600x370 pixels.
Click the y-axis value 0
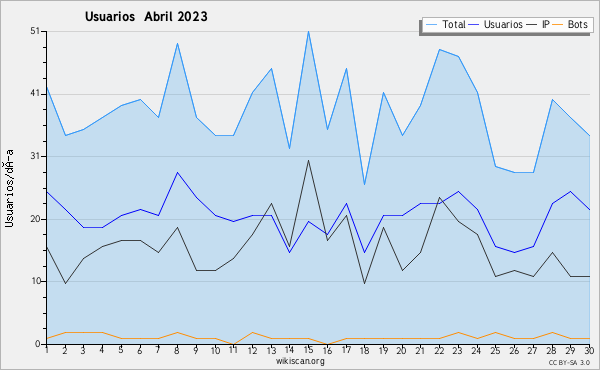click(38, 344)
